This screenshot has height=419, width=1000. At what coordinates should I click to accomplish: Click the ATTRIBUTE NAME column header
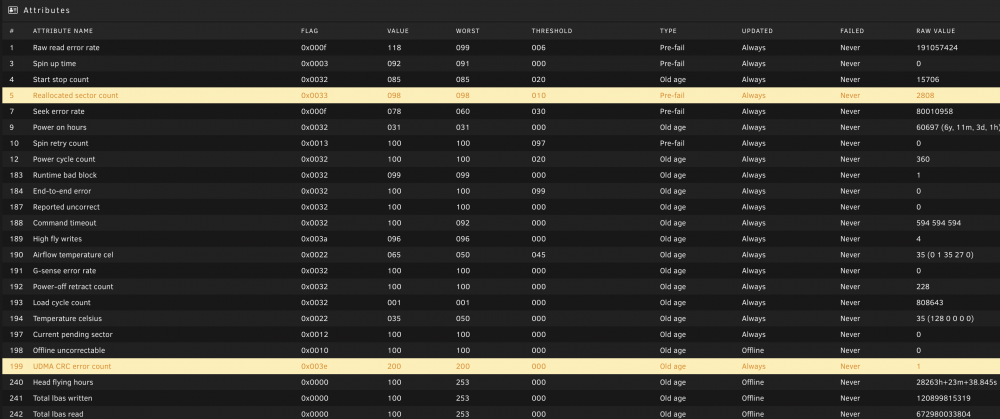click(62, 31)
